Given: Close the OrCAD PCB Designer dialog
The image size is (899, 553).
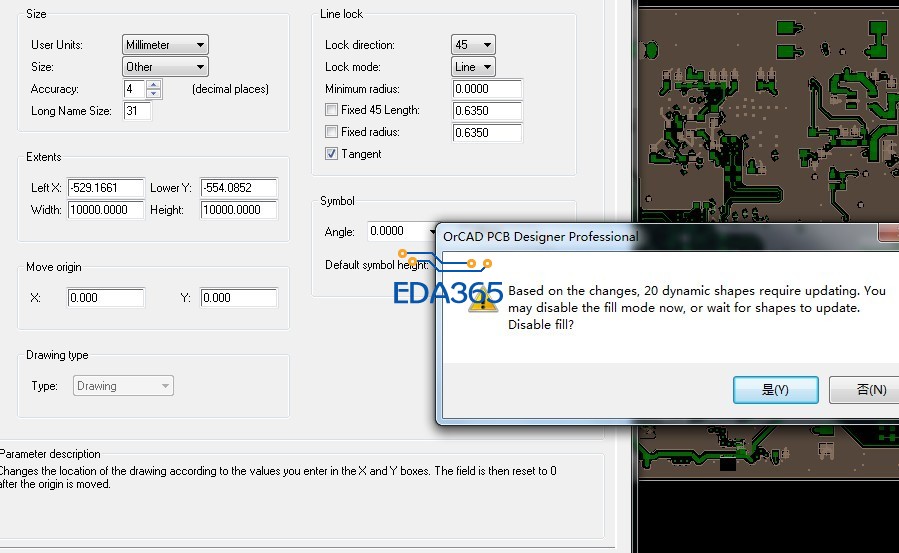Looking at the screenshot, I should [889, 233].
